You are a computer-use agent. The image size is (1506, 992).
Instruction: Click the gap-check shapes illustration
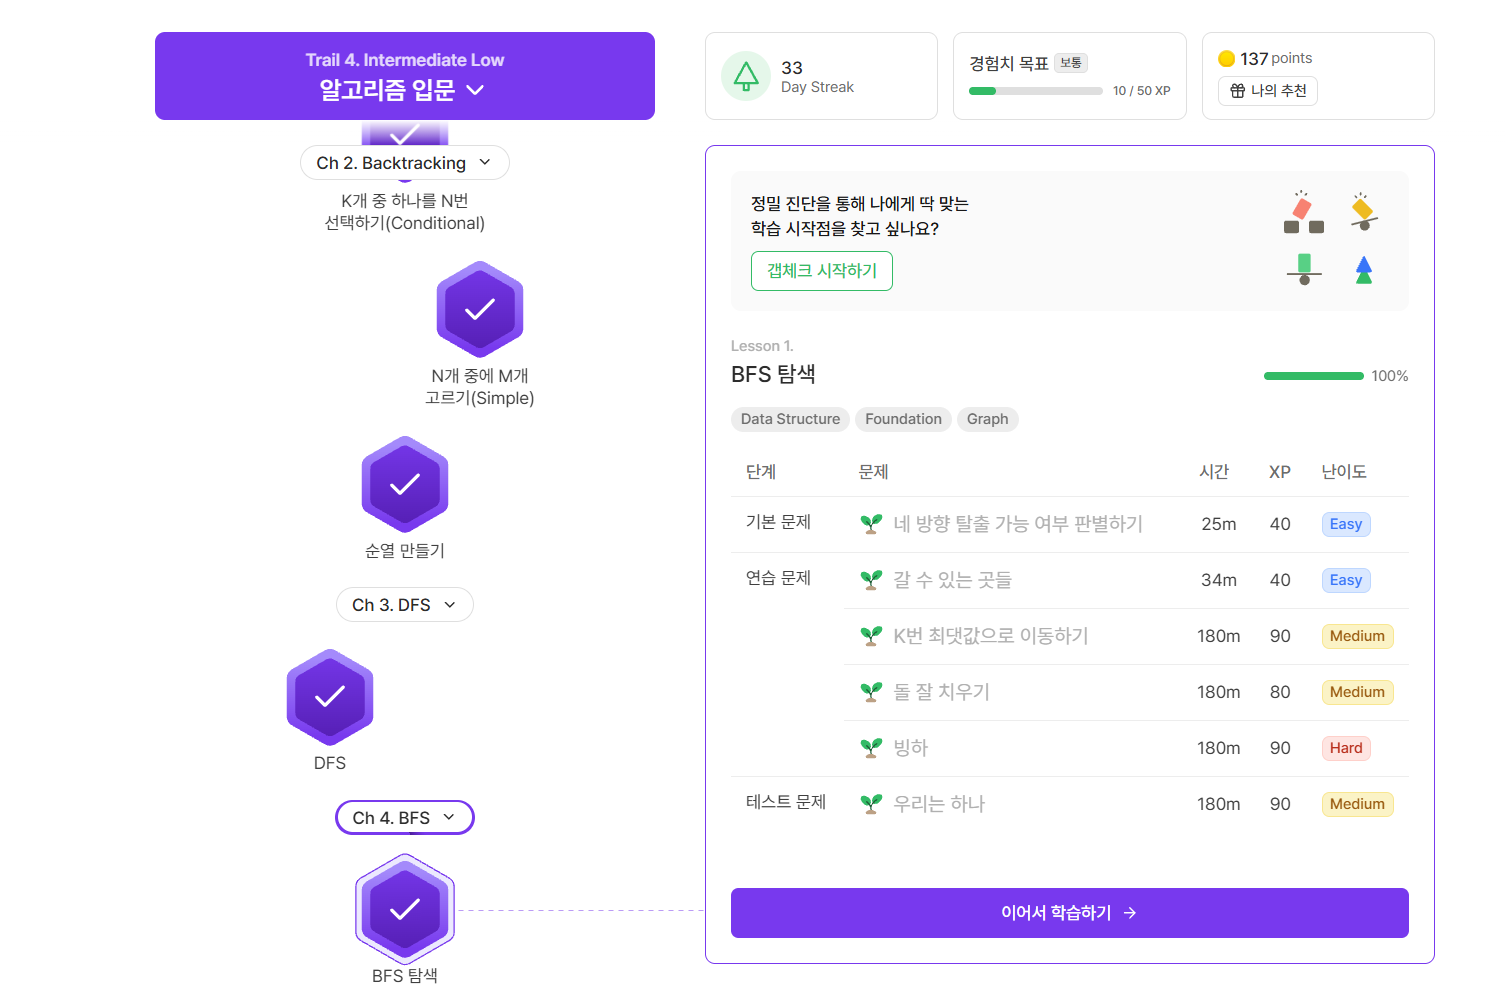pos(1332,238)
